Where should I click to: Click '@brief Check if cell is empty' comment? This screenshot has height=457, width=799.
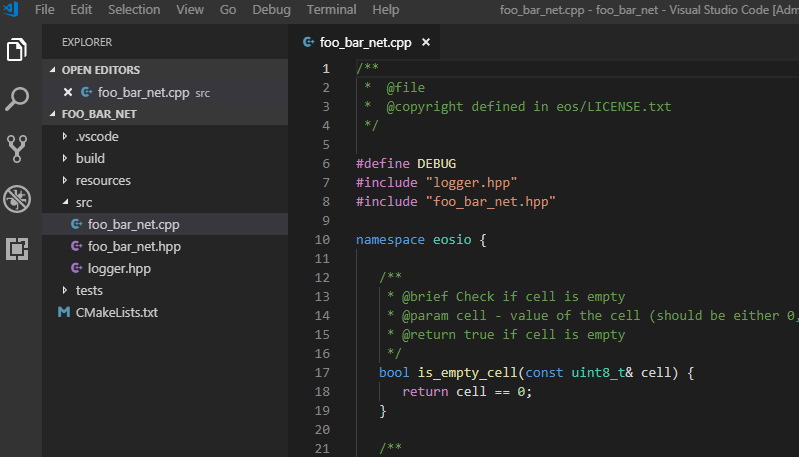click(x=513, y=297)
